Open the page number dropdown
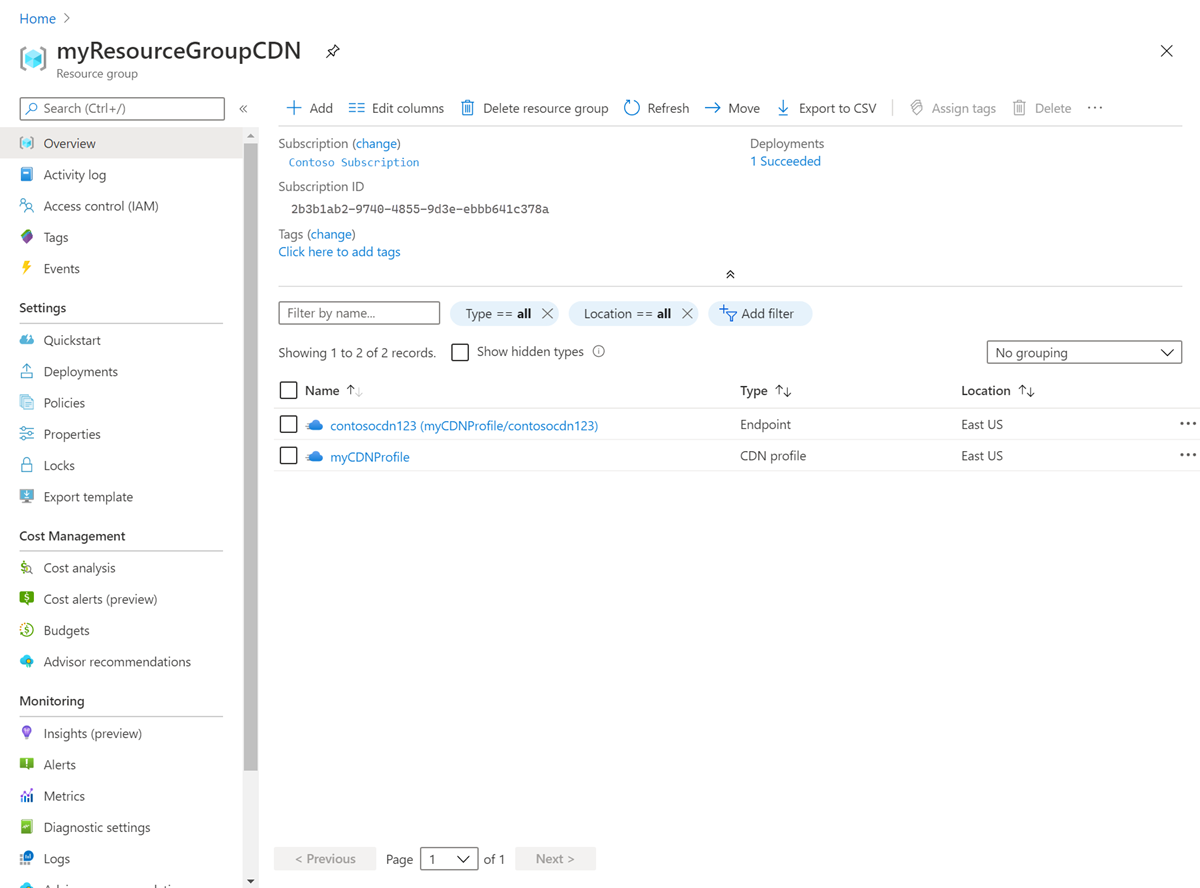1200x888 pixels. [x=449, y=858]
